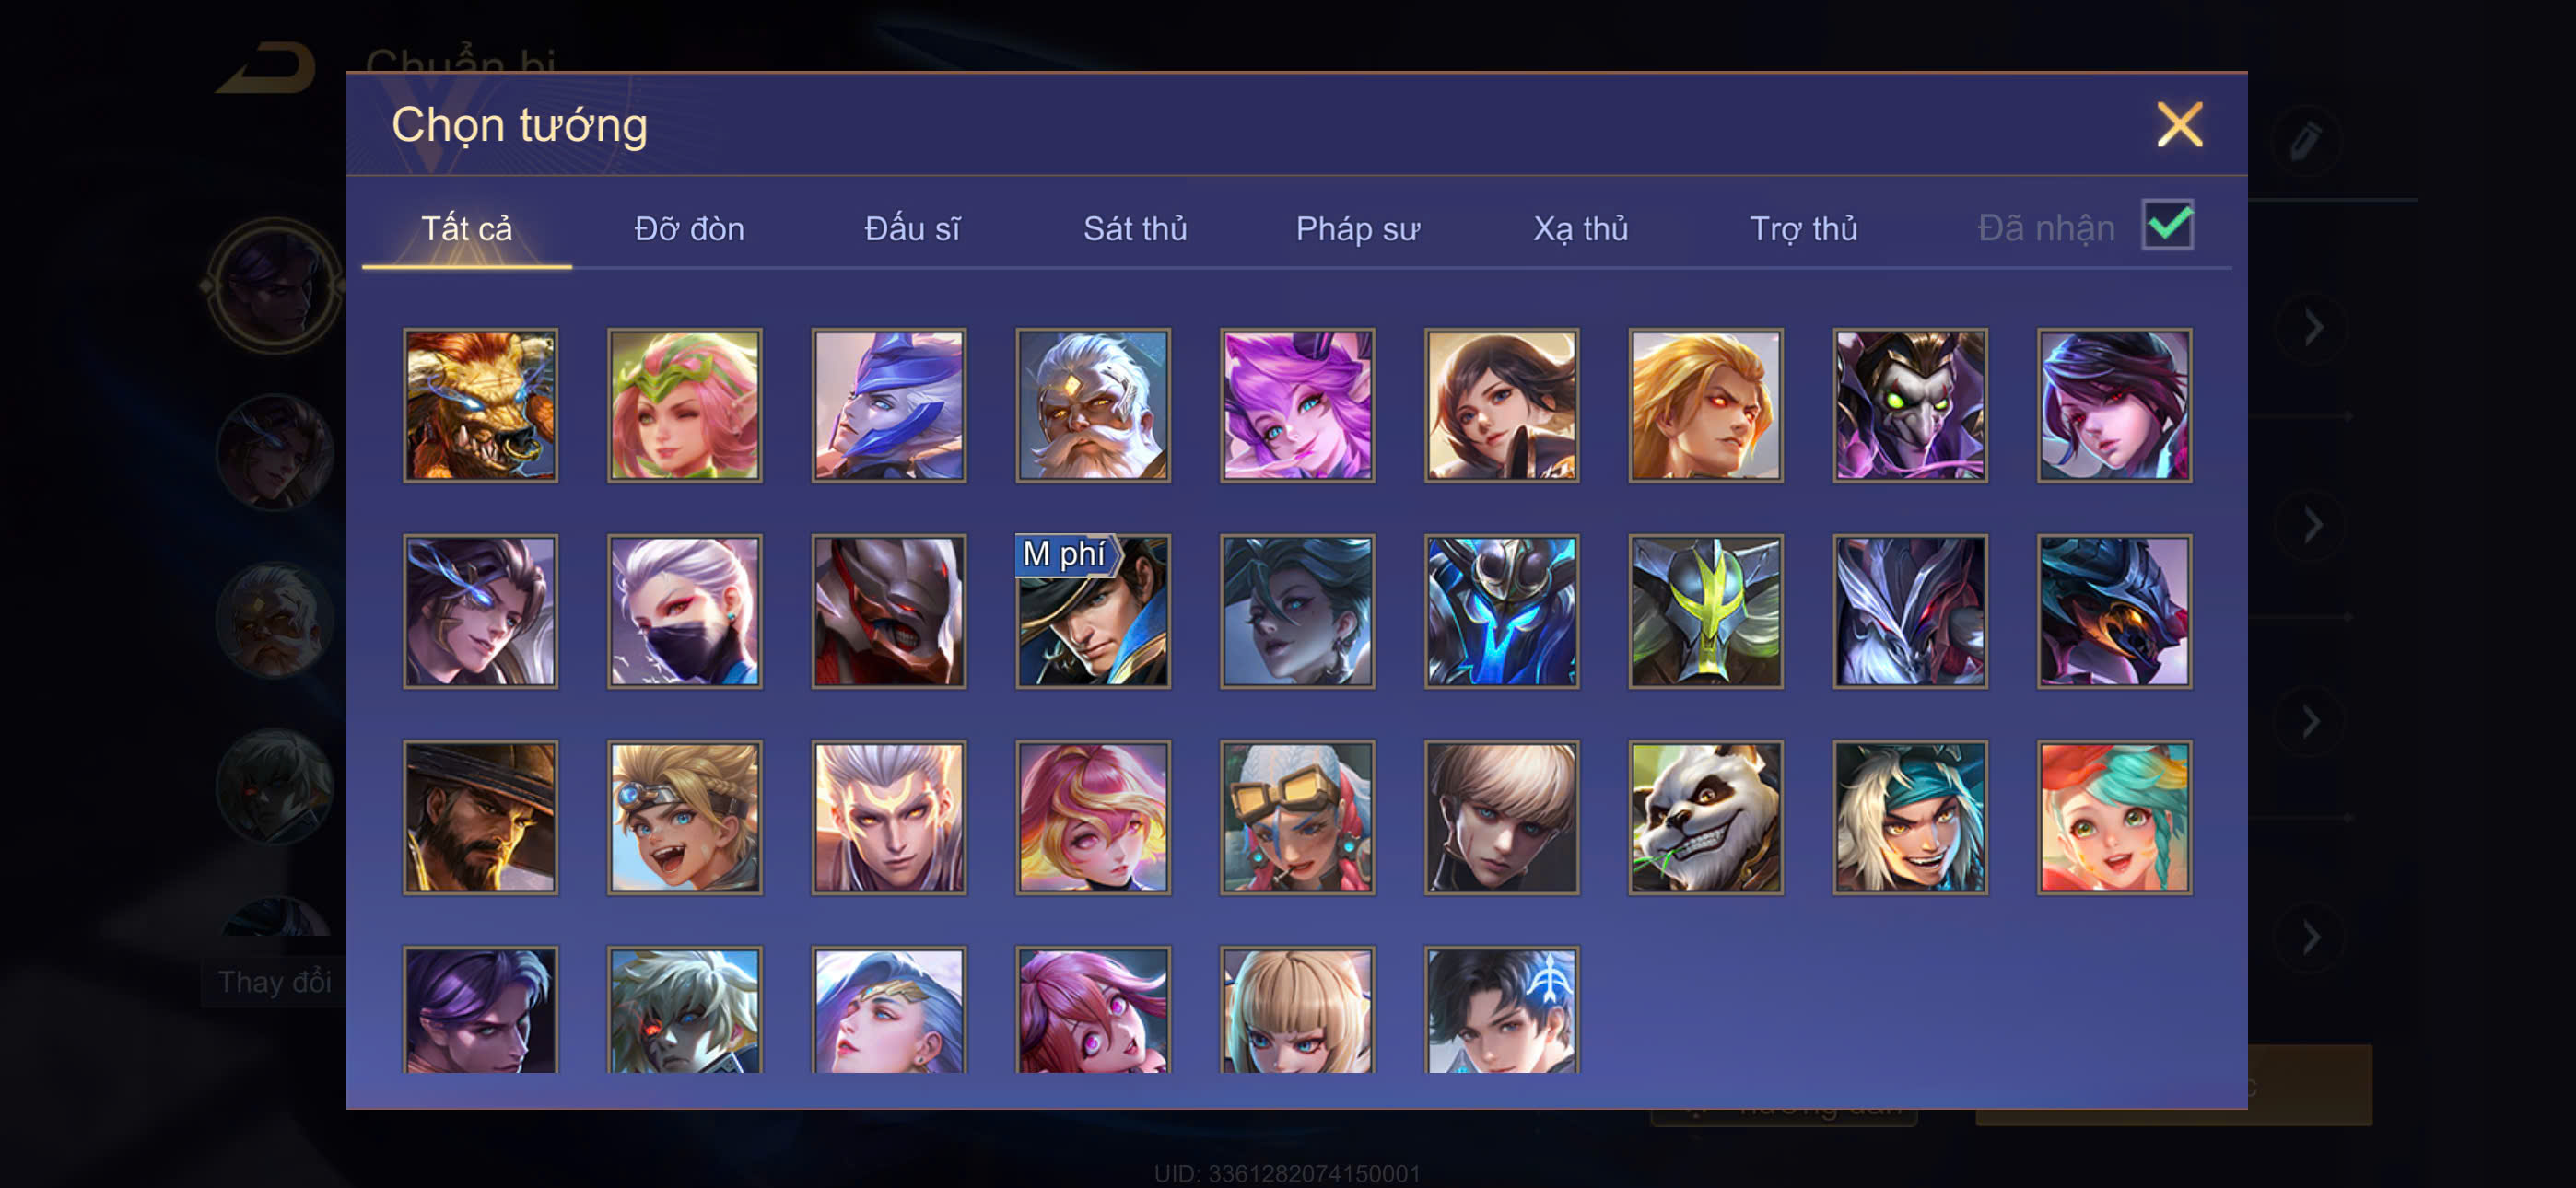Select the lion beast hero portrait
The height and width of the screenshot is (1188, 2576).
[x=481, y=405]
